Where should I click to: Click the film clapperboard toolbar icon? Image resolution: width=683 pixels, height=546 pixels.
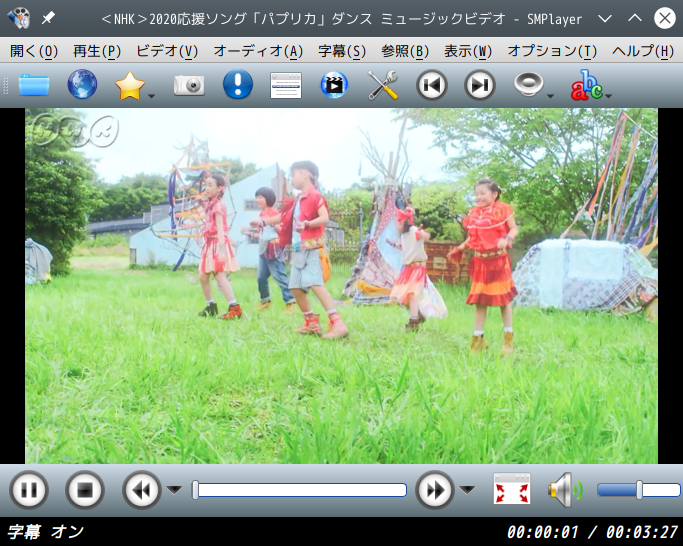click(334, 85)
